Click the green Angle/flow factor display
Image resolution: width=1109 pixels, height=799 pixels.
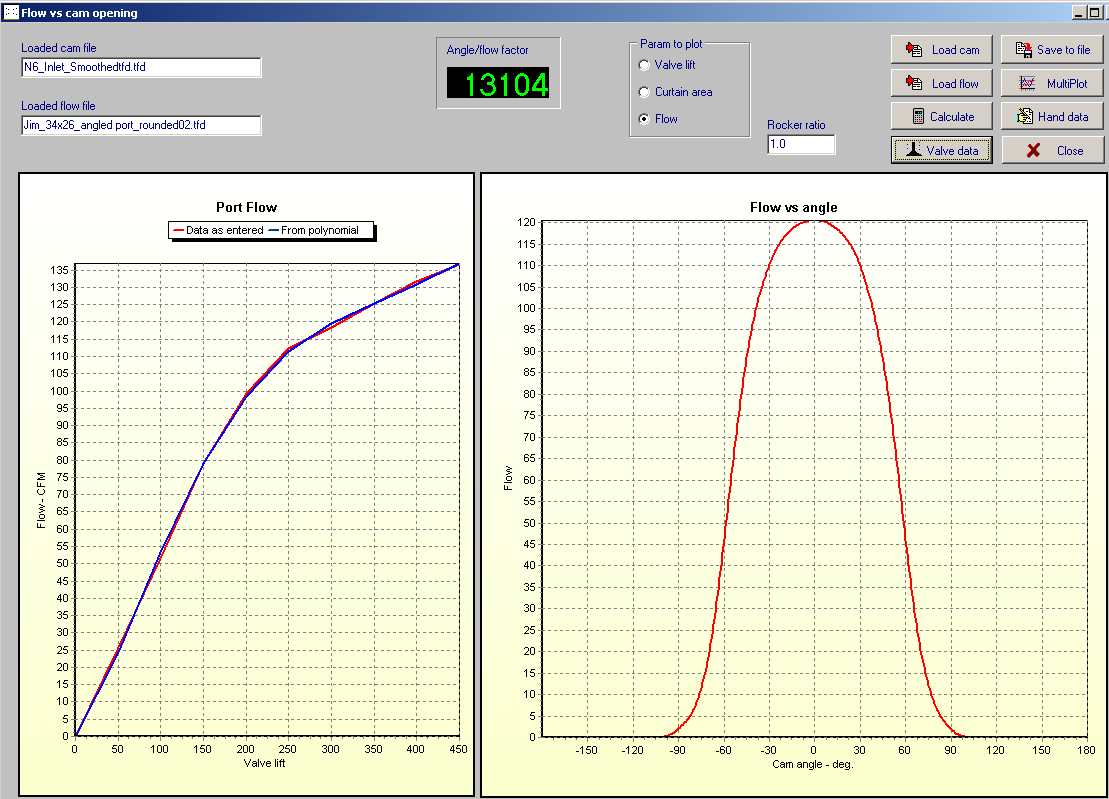coord(498,84)
